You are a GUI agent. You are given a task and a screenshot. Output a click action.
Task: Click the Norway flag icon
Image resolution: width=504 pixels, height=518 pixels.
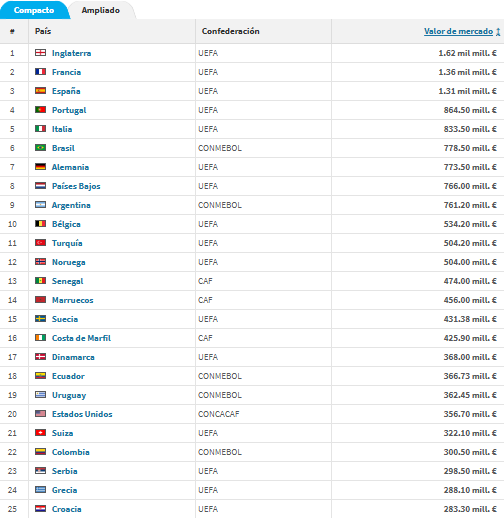[40, 262]
